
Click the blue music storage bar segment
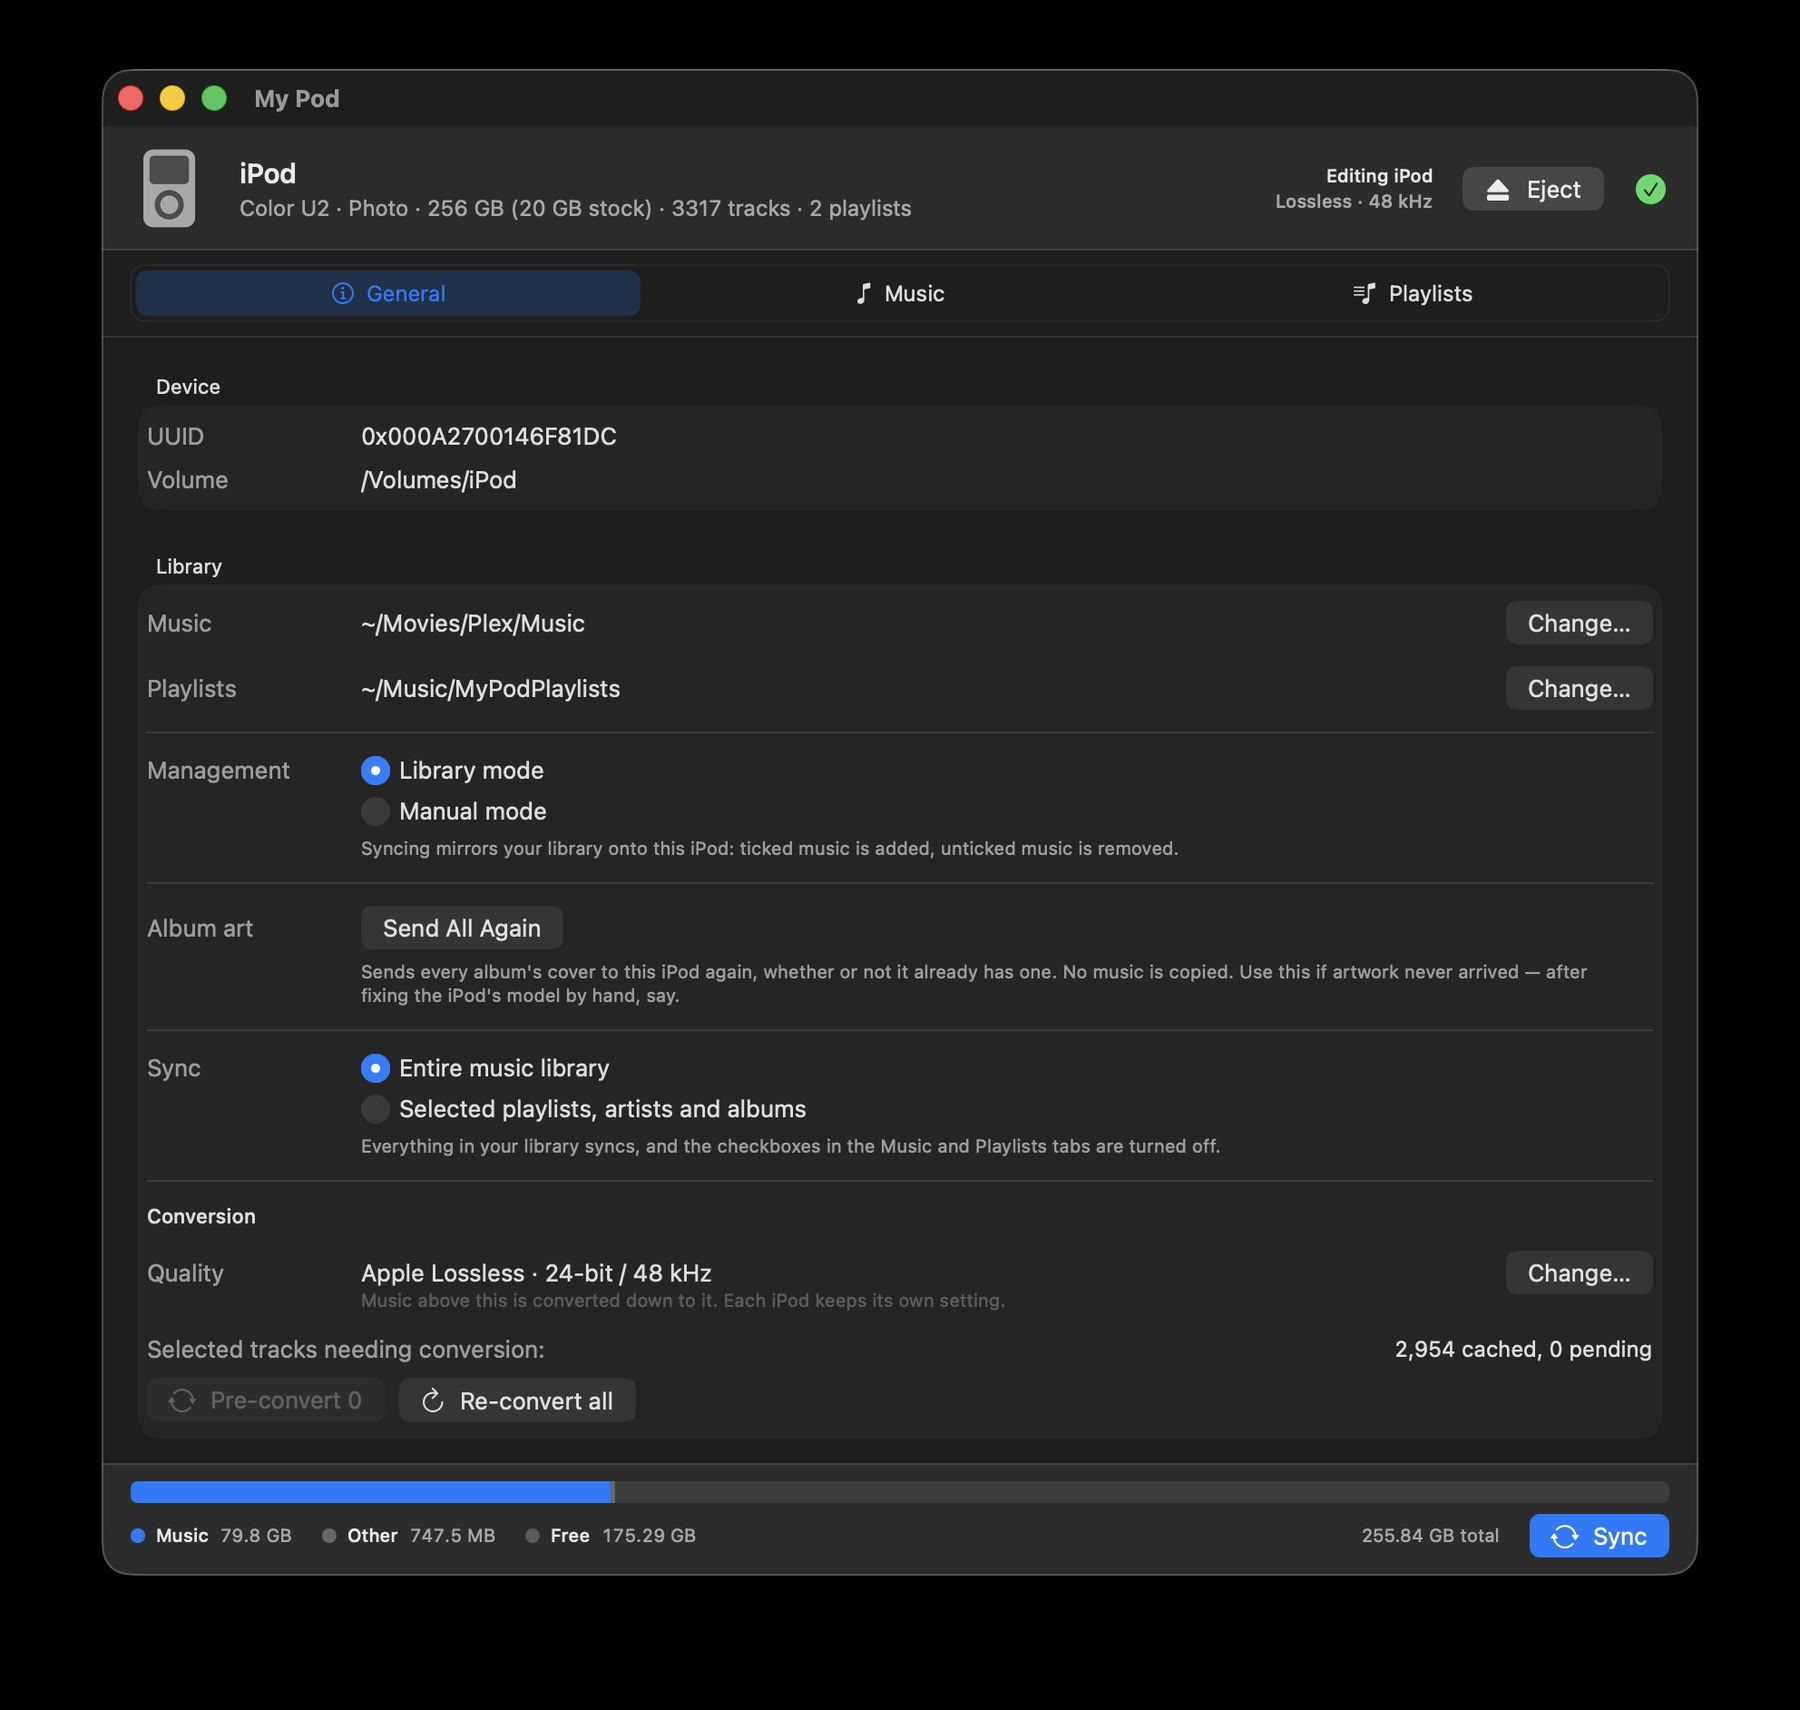[x=370, y=1492]
